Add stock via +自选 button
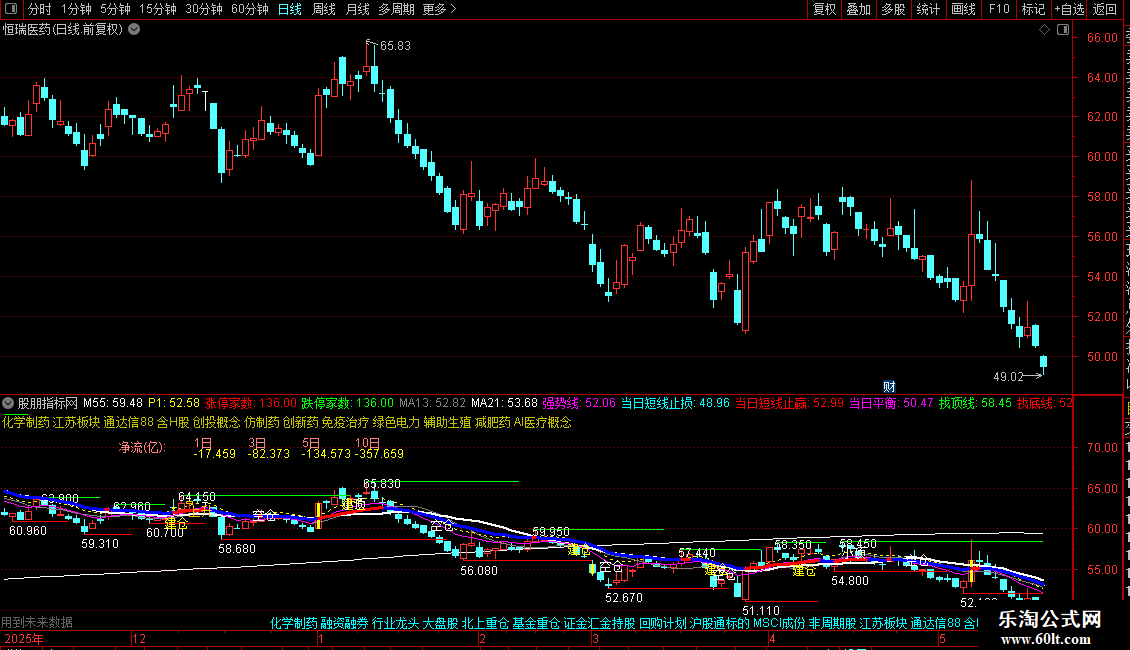The height and width of the screenshot is (650, 1130). 1069,9
